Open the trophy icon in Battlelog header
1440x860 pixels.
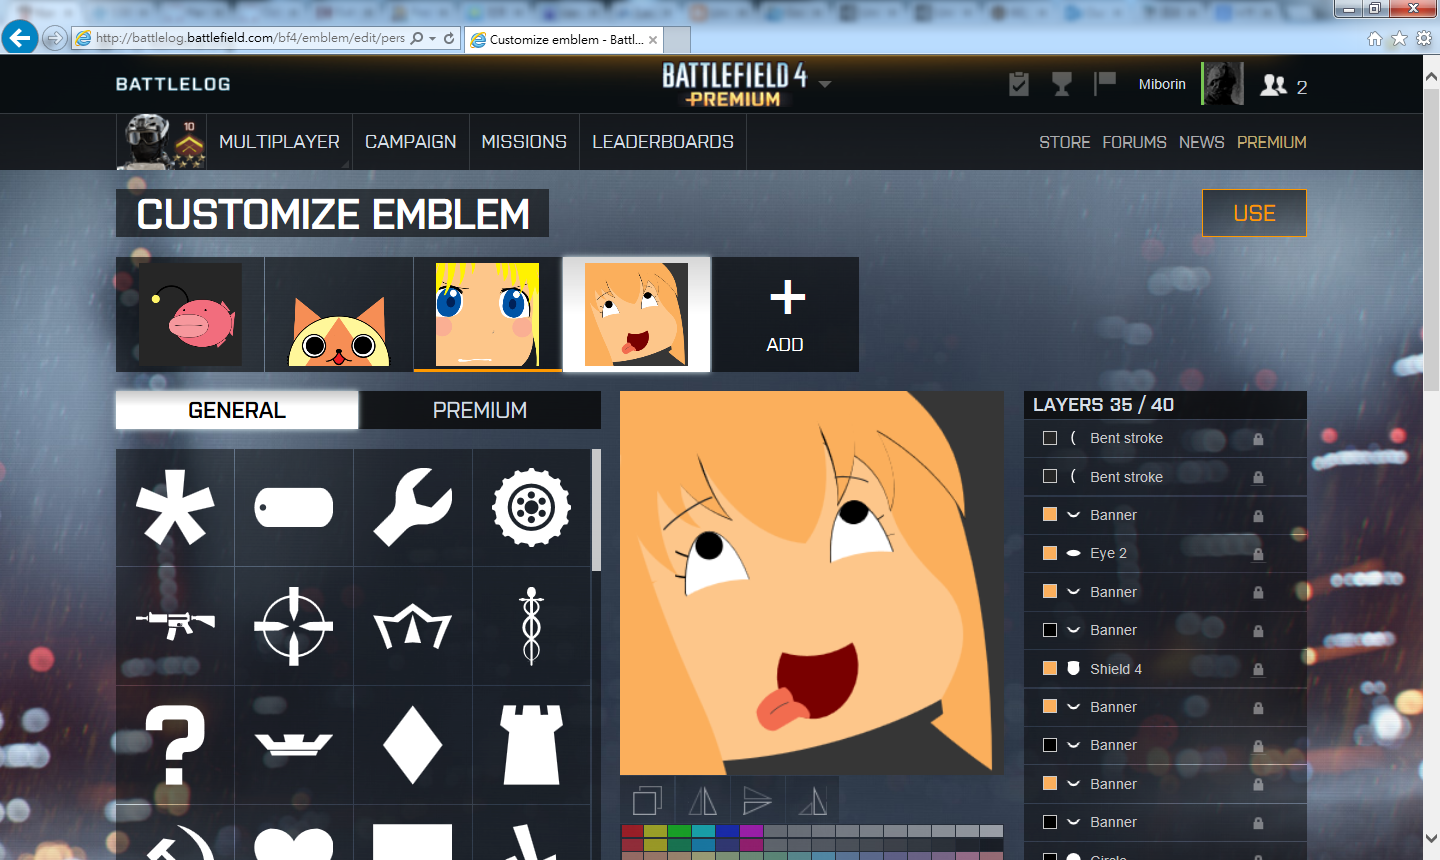point(1062,85)
